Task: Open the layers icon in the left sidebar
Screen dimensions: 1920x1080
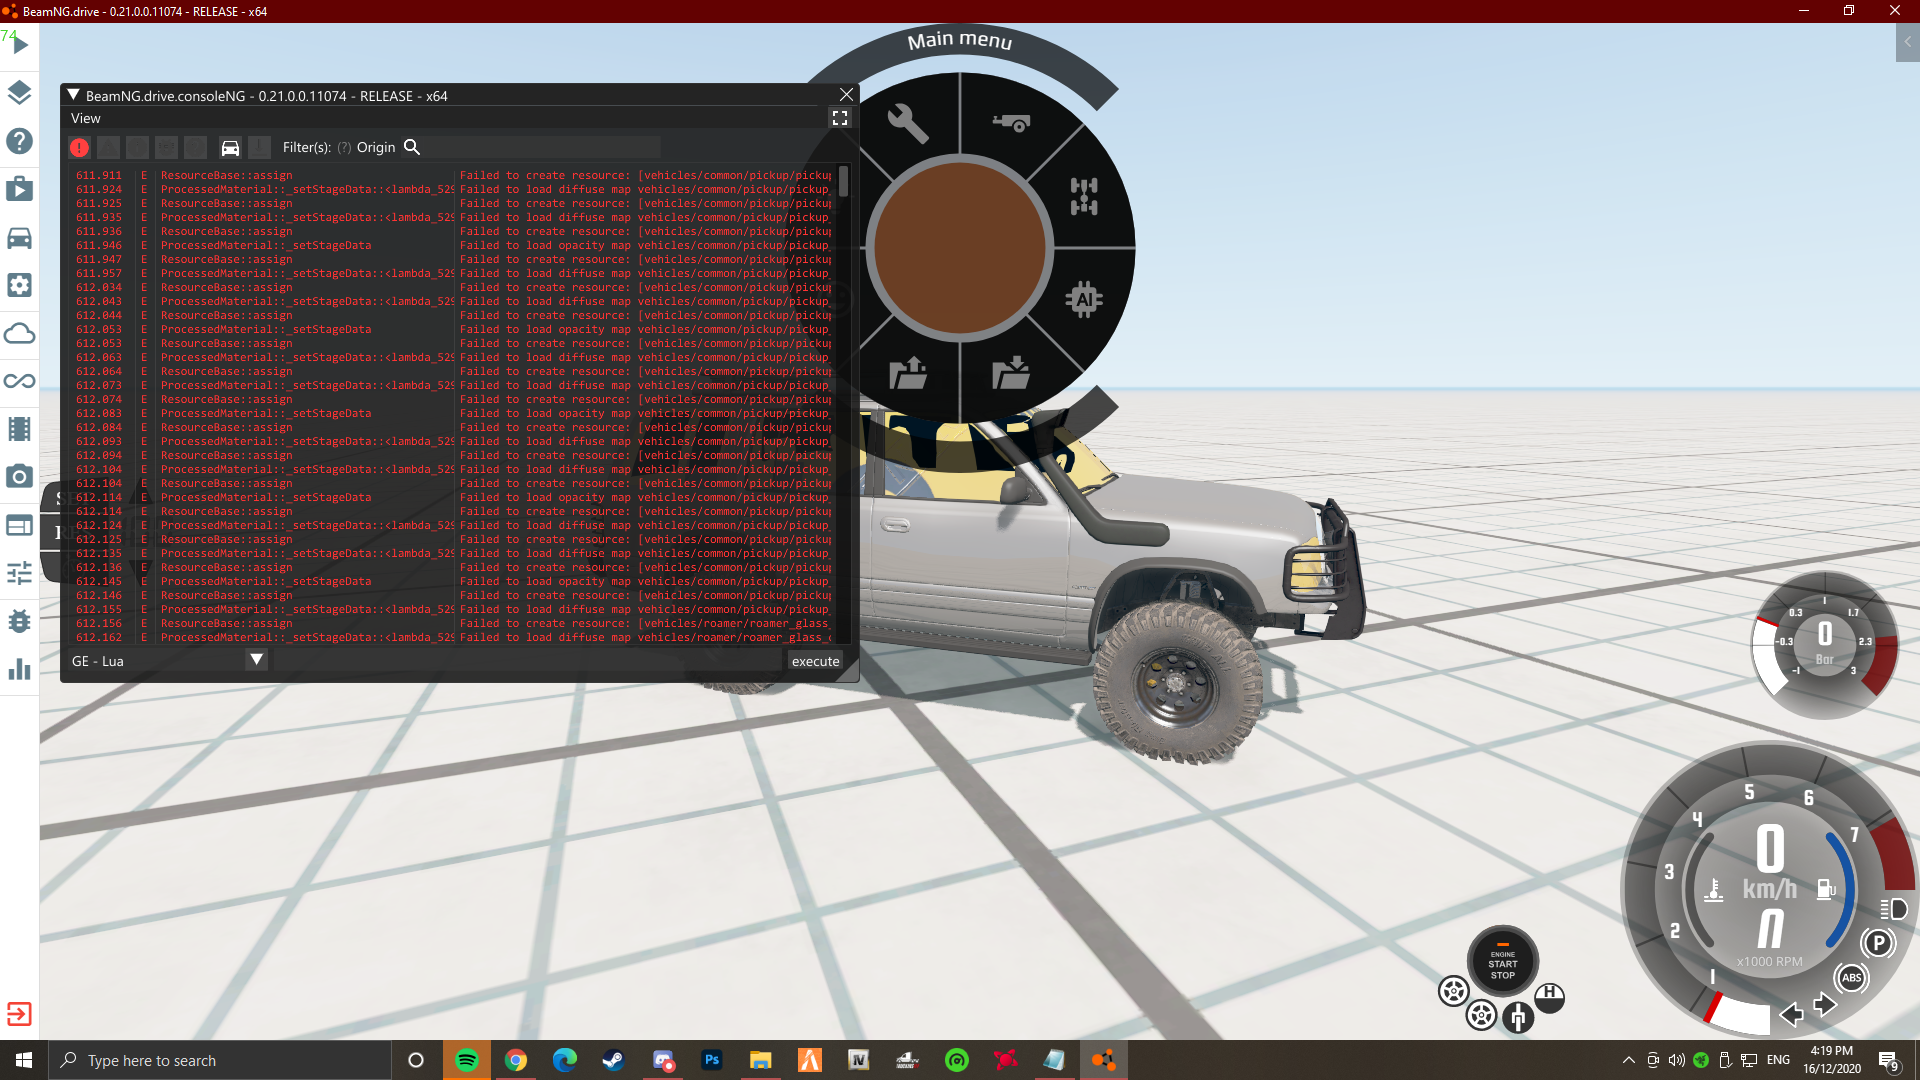Action: pyautogui.click(x=20, y=93)
